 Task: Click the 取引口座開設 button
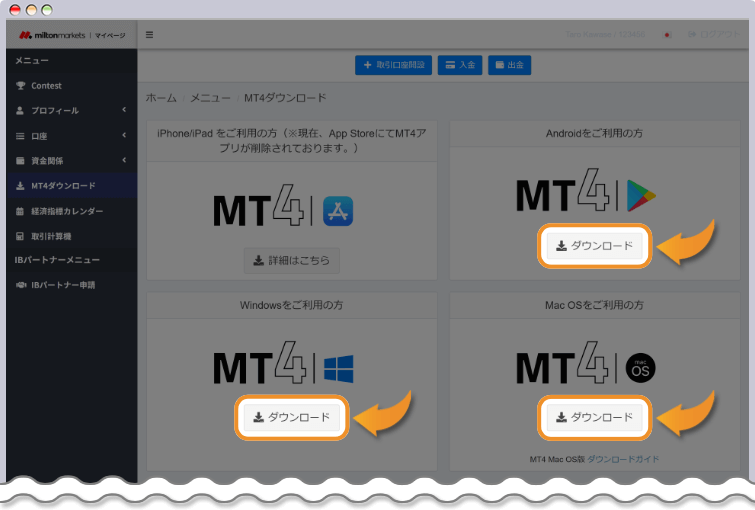coord(393,65)
